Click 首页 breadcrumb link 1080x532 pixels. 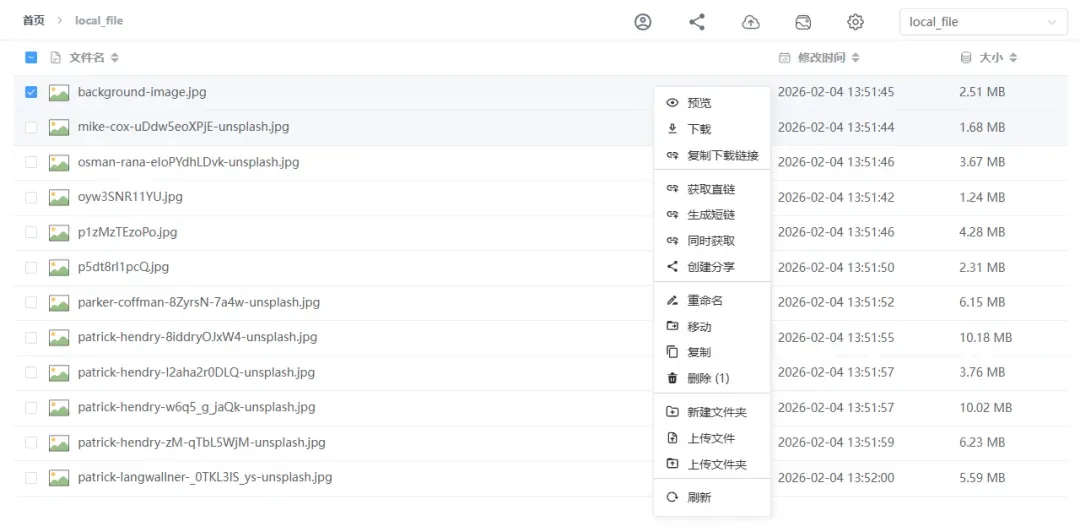pos(34,21)
